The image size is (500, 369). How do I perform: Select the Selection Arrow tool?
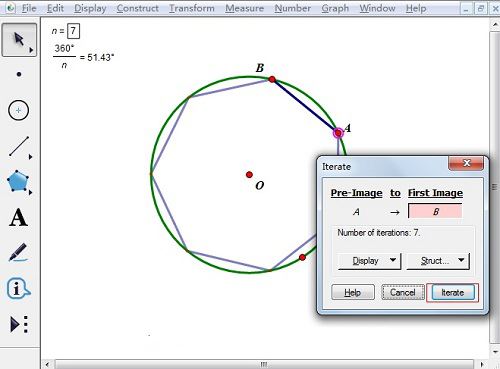coord(19,40)
